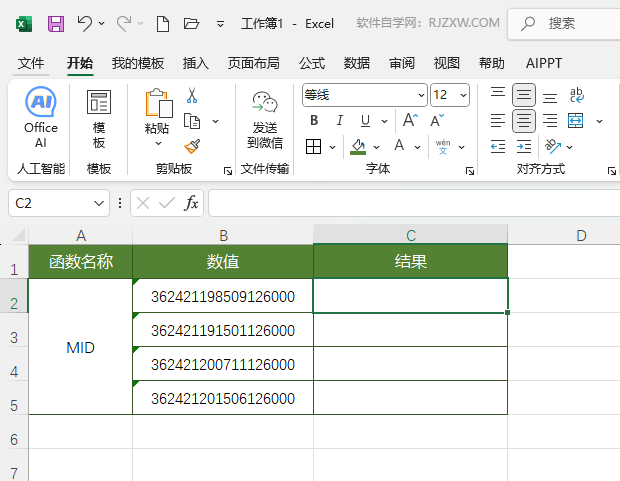The image size is (620, 481).
Task: Send file via 发送到微信
Action: (x=265, y=119)
